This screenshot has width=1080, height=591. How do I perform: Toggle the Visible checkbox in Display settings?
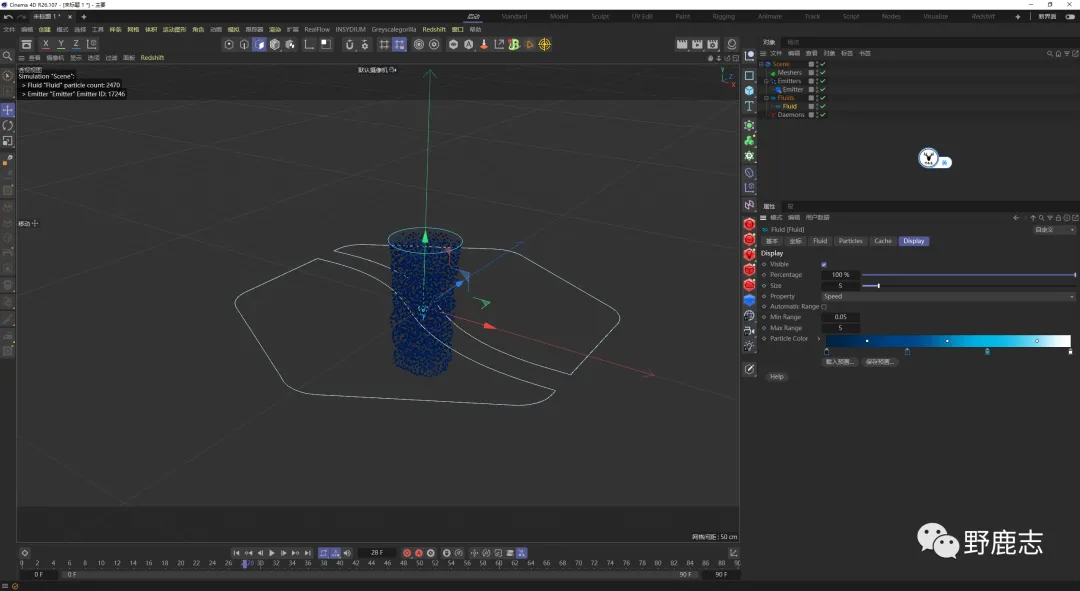tap(824, 264)
